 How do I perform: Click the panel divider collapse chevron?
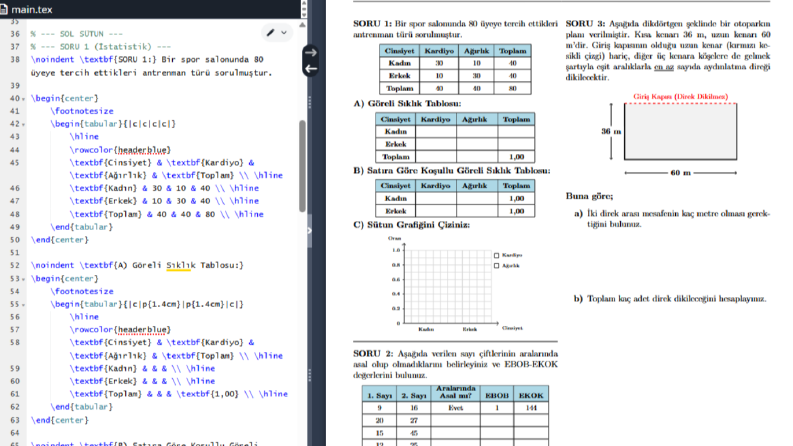click(x=310, y=231)
